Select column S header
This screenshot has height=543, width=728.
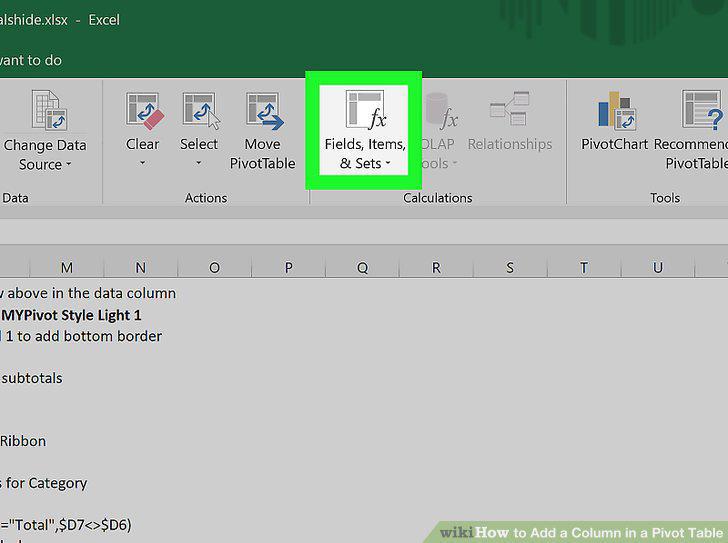point(510,267)
